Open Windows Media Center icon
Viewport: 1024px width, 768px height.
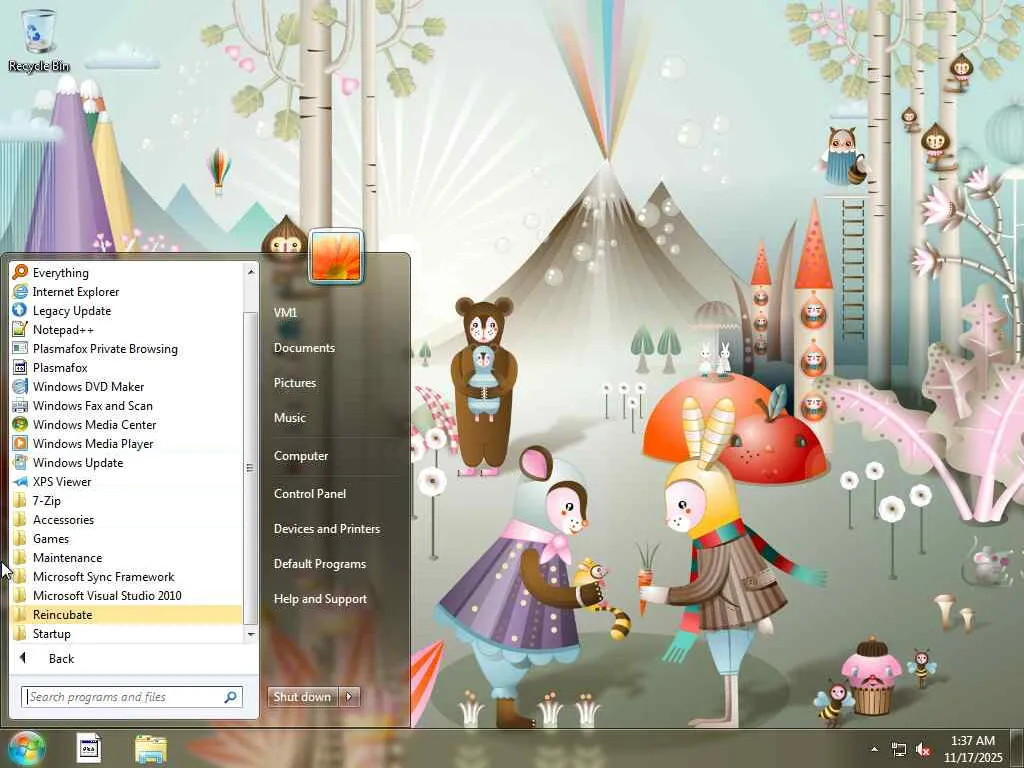pyautogui.click(x=20, y=424)
